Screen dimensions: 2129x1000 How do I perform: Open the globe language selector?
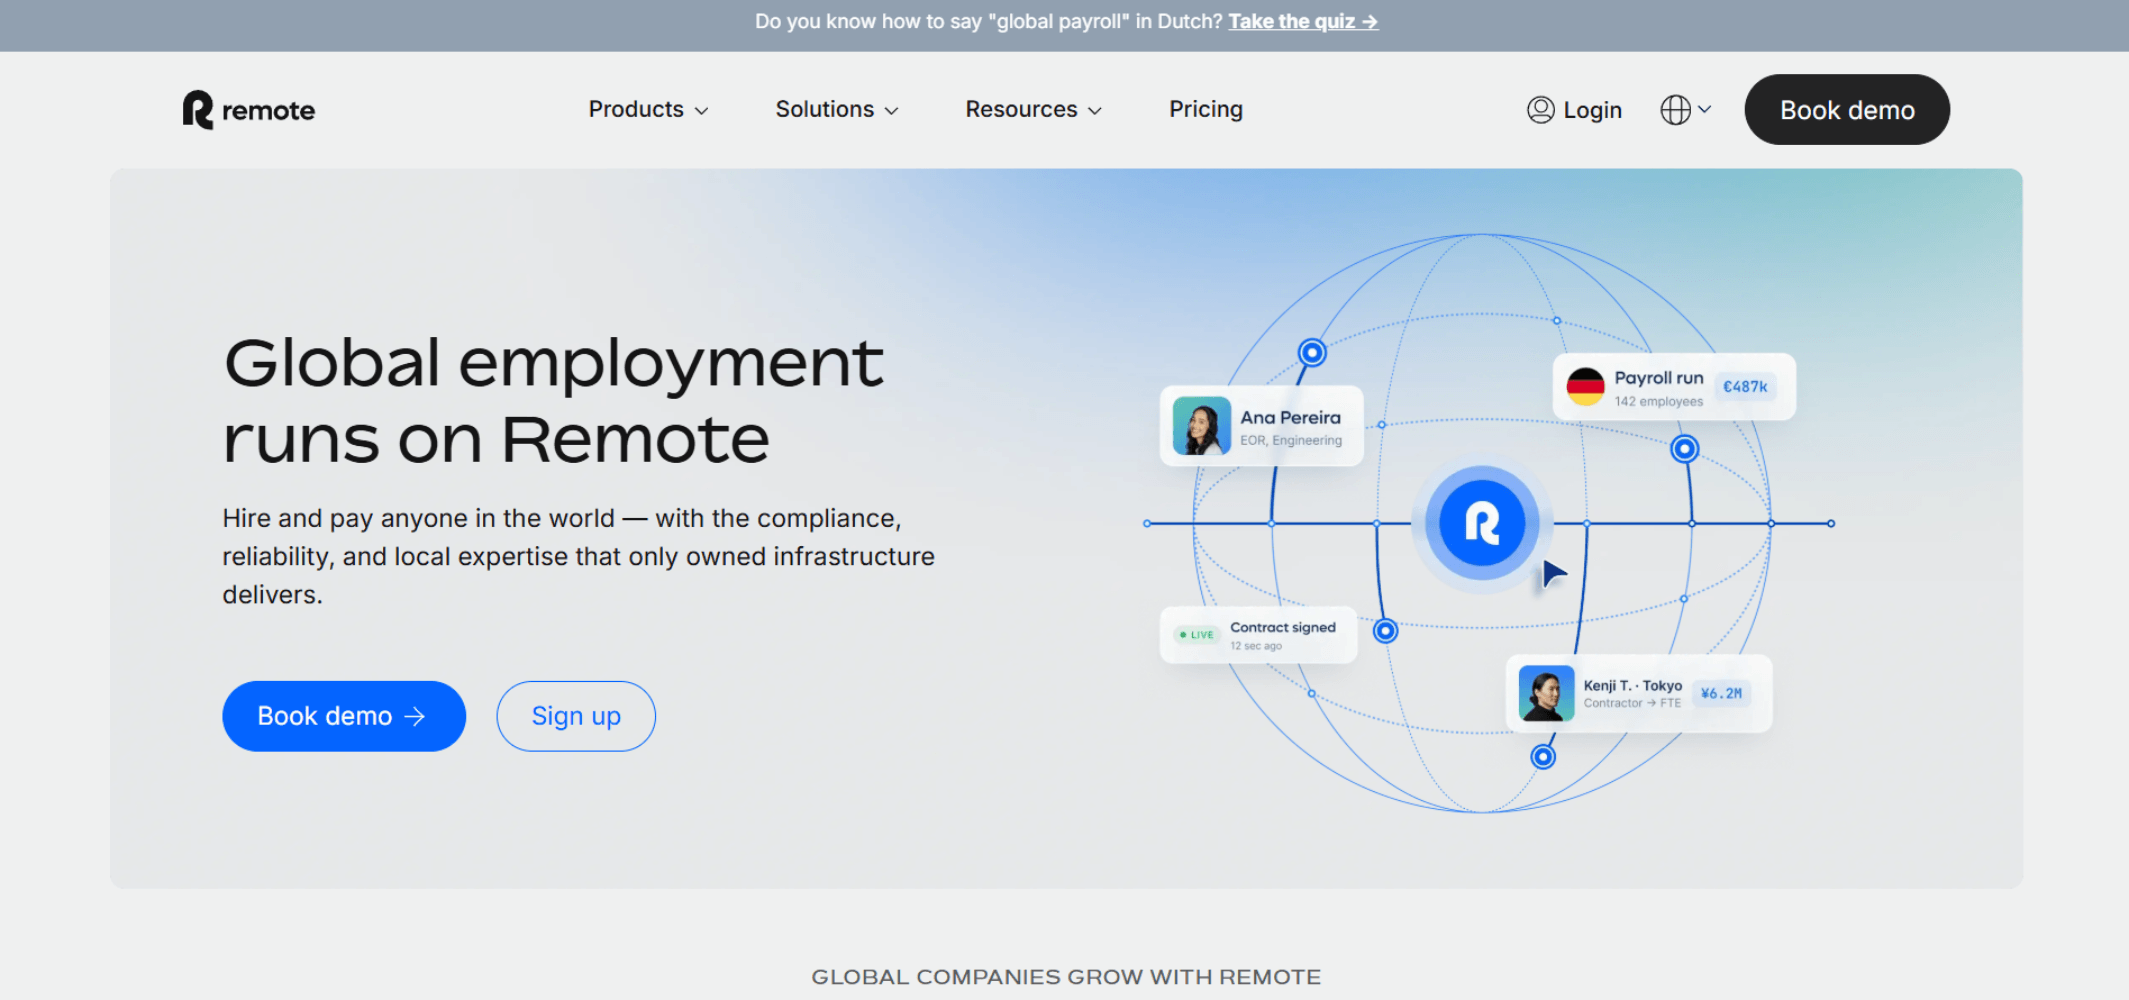coord(1686,110)
